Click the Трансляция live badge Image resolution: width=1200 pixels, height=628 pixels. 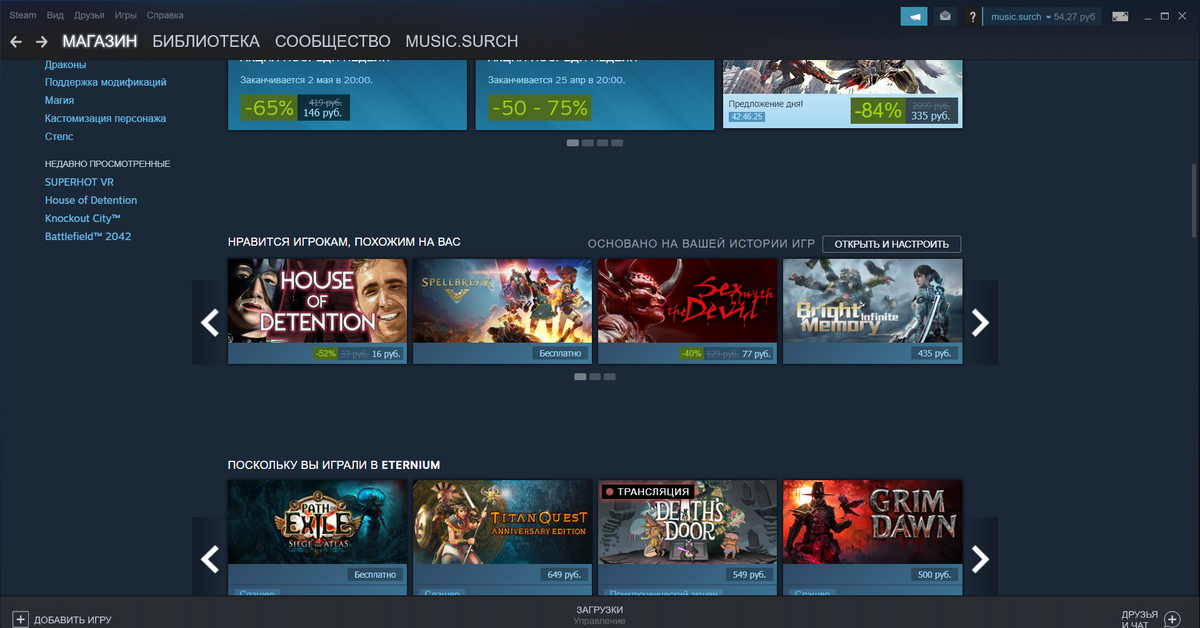click(647, 491)
